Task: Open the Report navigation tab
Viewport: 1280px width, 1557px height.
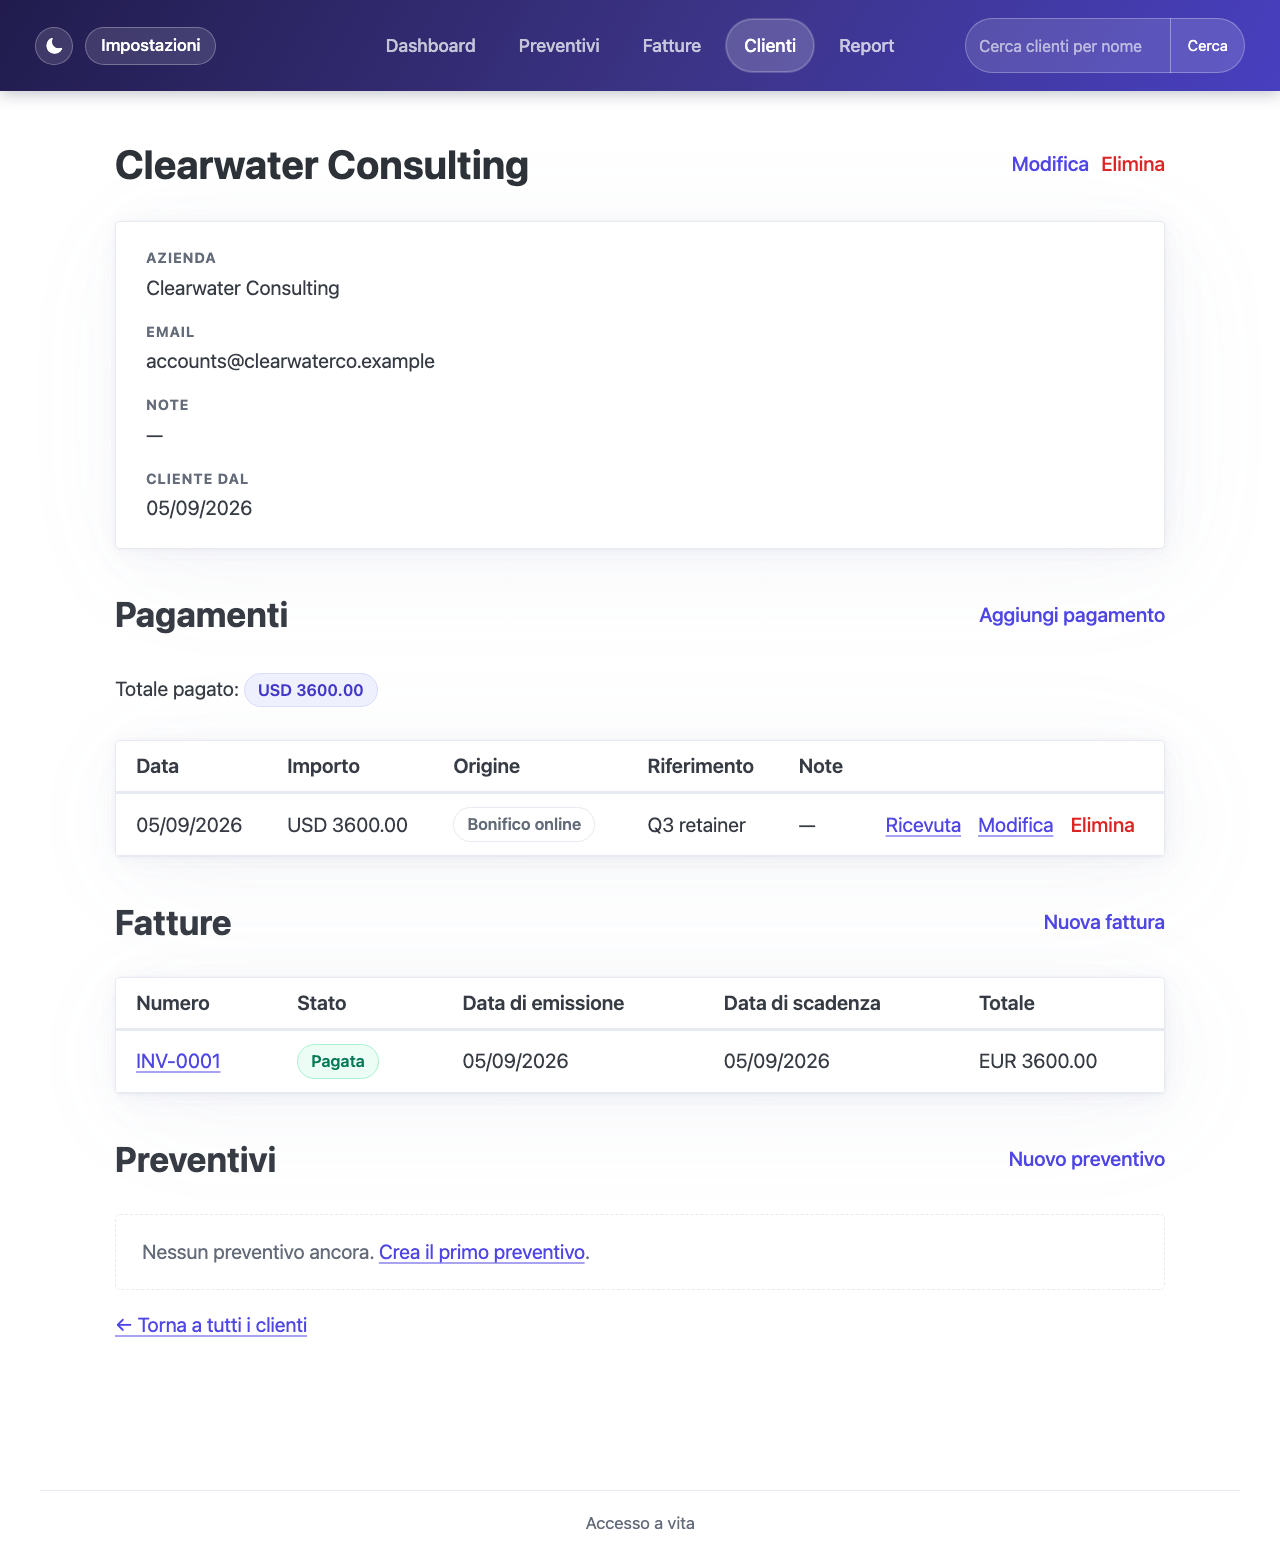Action: 866,46
